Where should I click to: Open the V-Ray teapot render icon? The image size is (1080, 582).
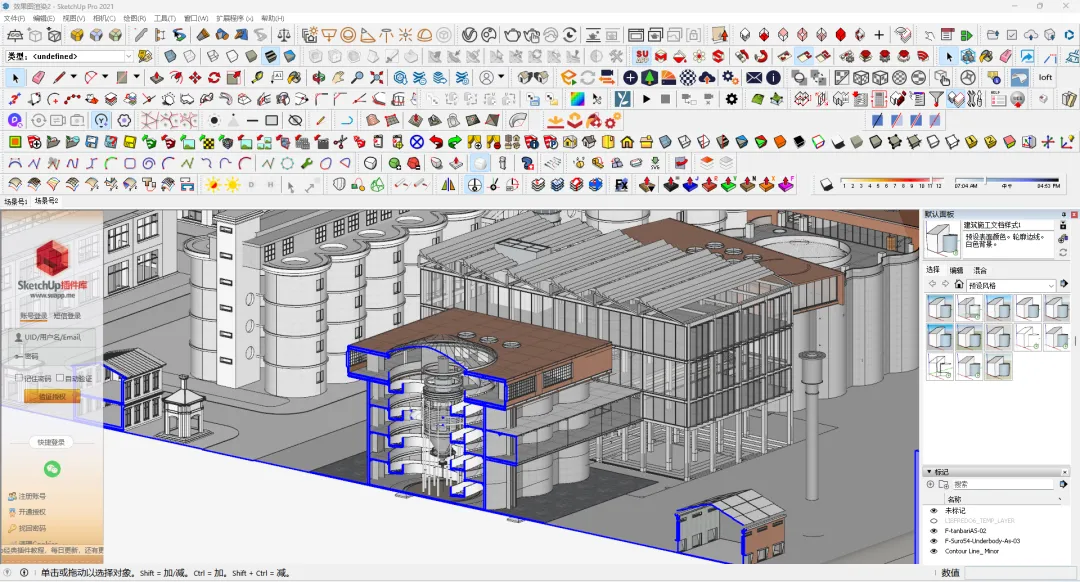(512, 34)
